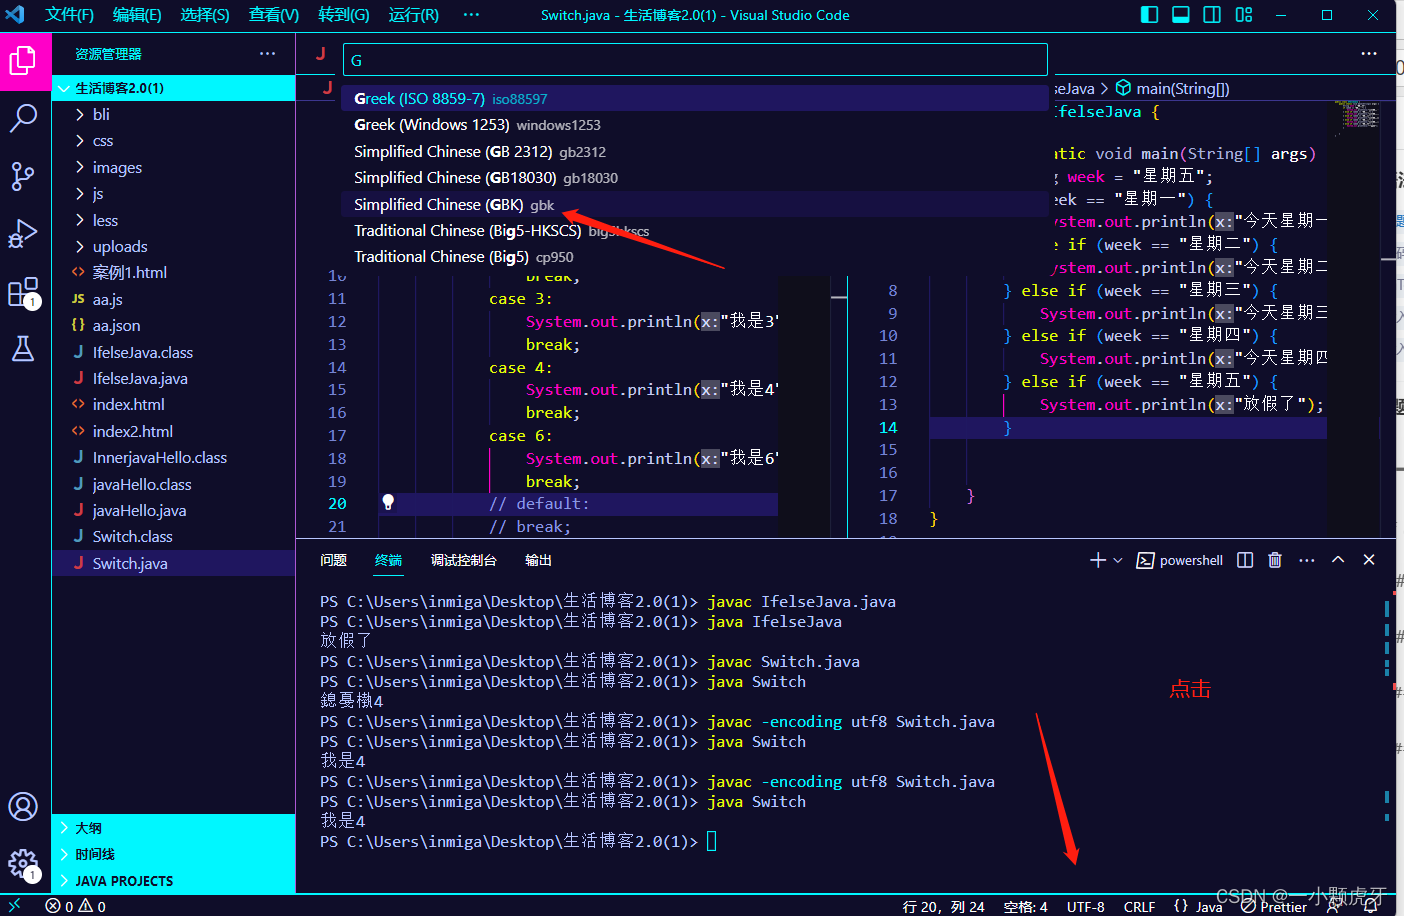Switch to the 问题 panel tab

click(x=333, y=560)
